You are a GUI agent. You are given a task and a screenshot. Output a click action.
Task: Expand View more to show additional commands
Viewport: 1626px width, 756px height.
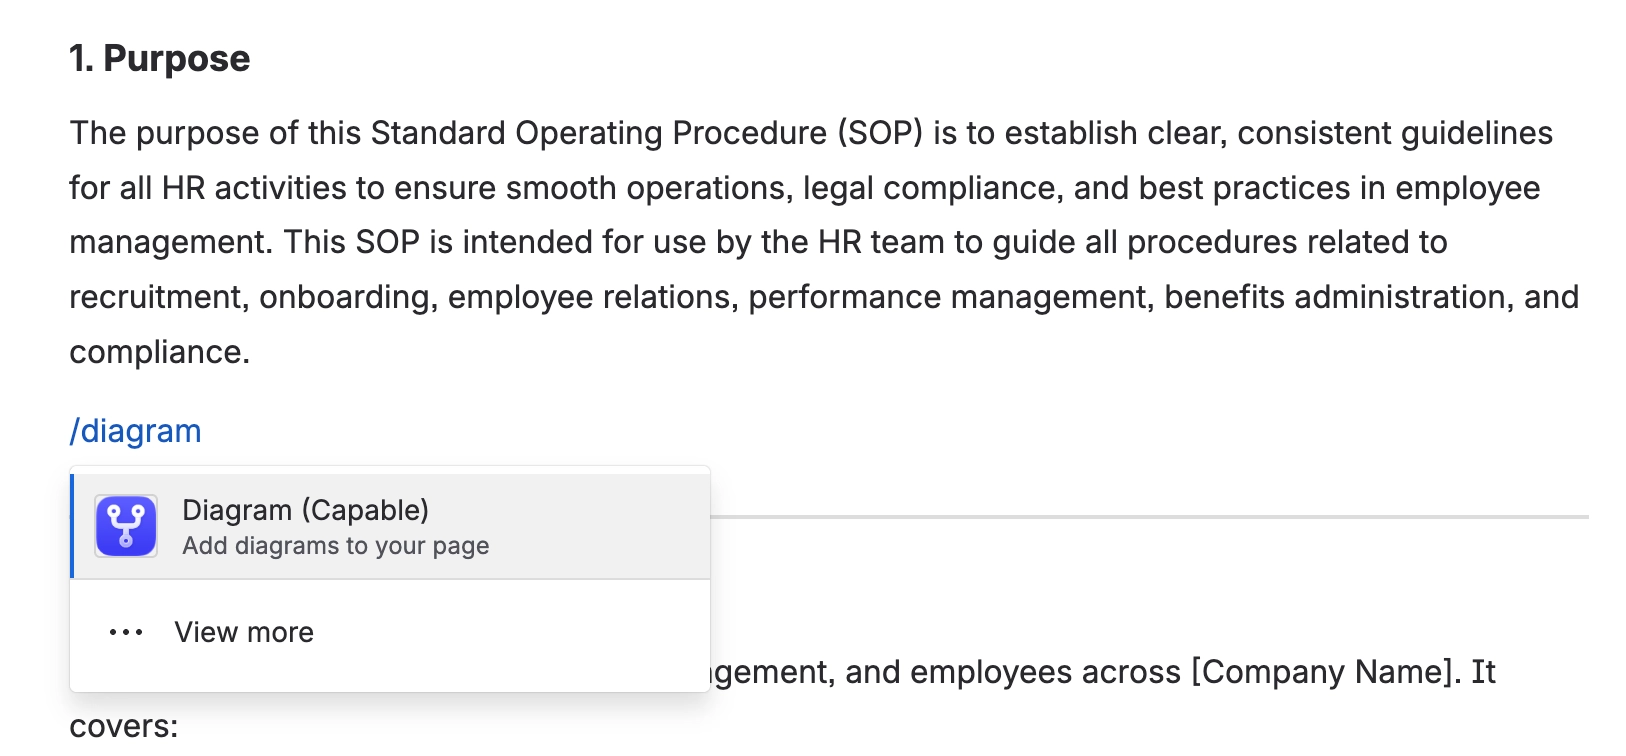[243, 631]
